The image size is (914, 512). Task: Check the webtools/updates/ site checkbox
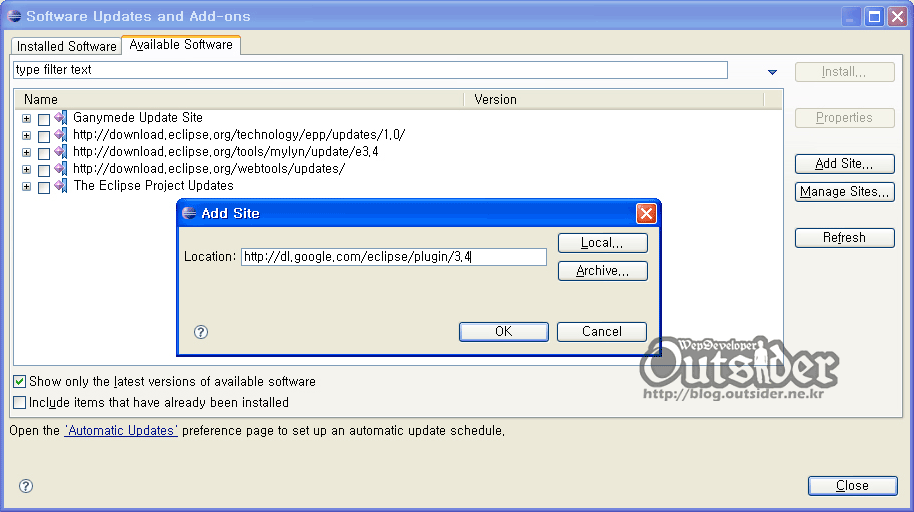click(44, 170)
